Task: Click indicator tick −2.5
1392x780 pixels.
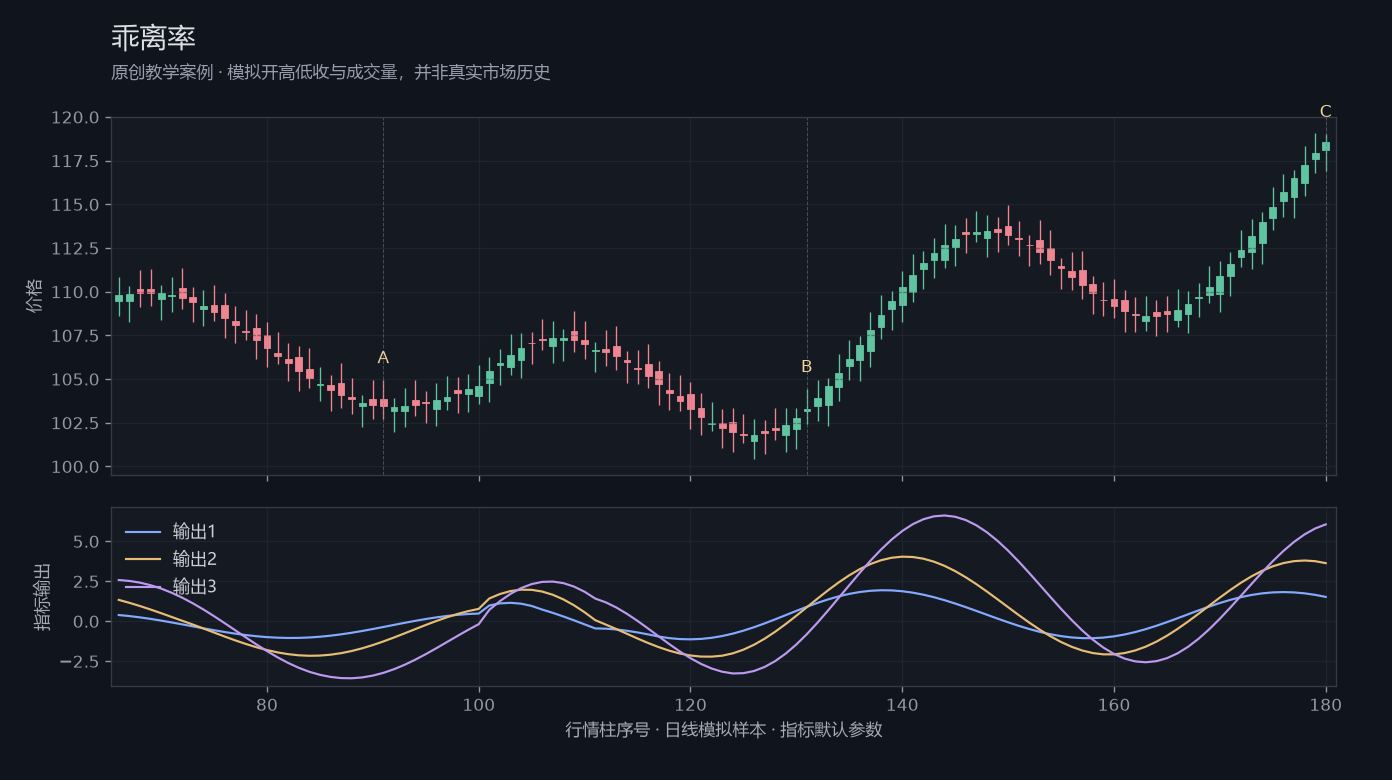Action: pyautogui.click(x=80, y=662)
